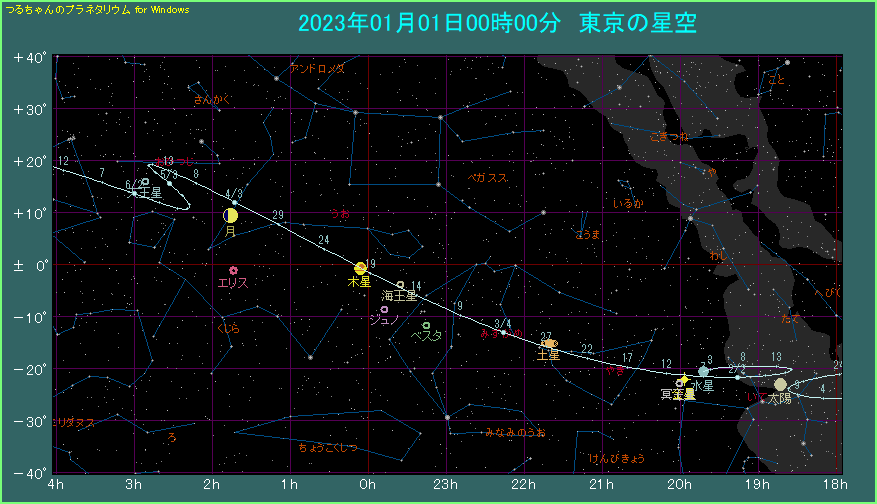This screenshot has height=504, width=877.
Task: Click the みなみのうお constellation label
Action: [515, 432]
